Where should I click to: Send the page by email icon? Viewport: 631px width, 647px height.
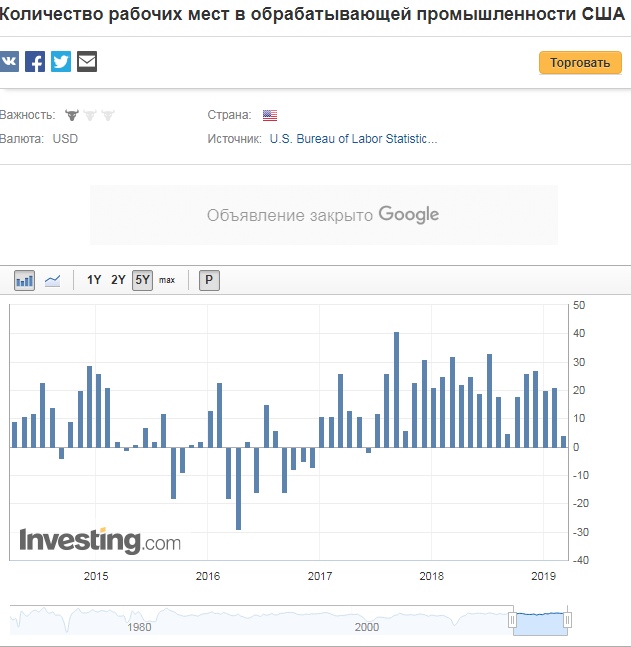(x=87, y=62)
